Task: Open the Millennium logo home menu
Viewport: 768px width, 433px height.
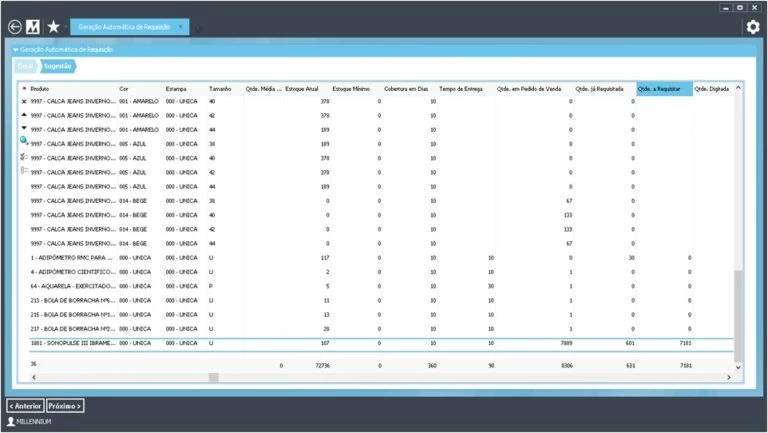Action: [33, 27]
